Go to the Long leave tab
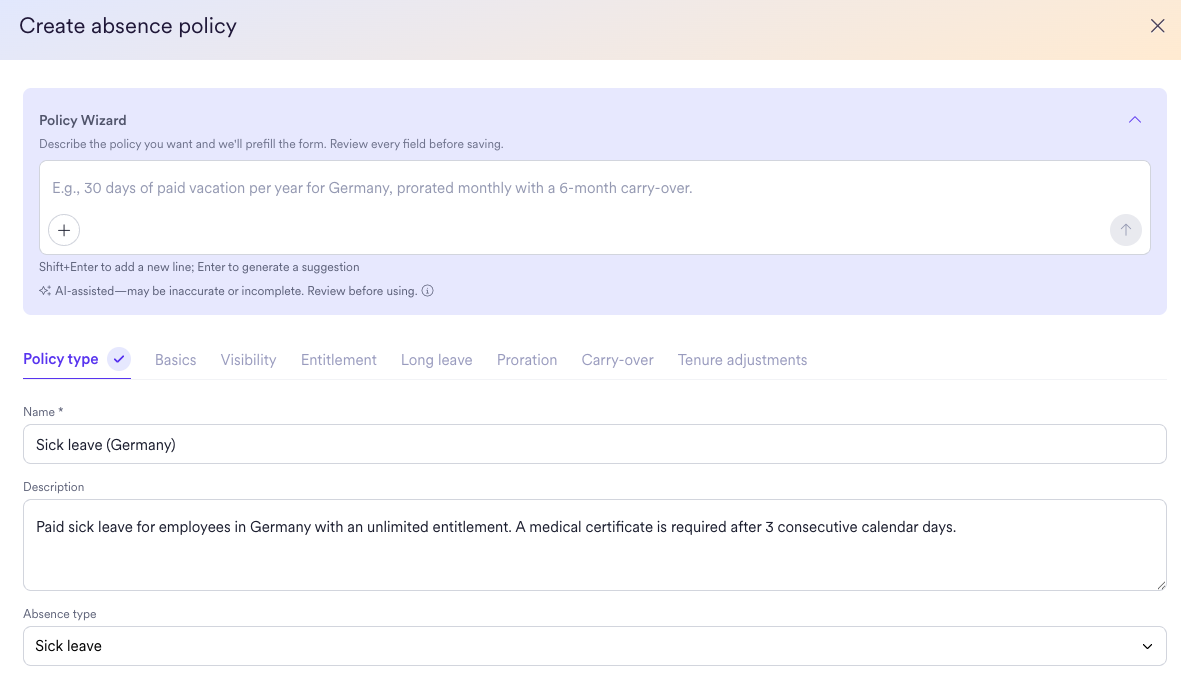 (437, 360)
